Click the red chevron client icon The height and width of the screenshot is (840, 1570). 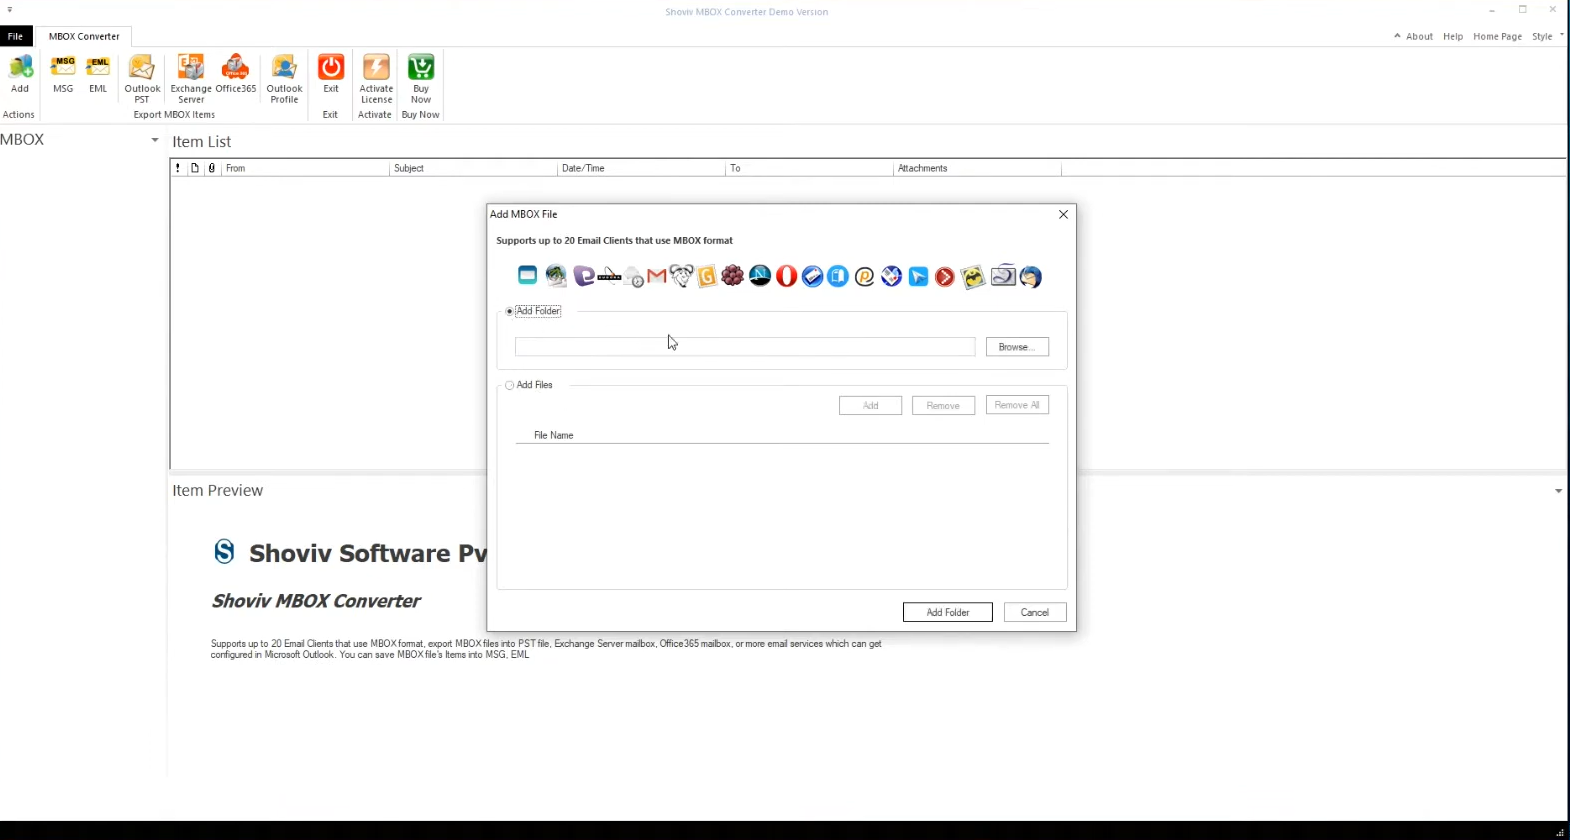[x=945, y=276]
